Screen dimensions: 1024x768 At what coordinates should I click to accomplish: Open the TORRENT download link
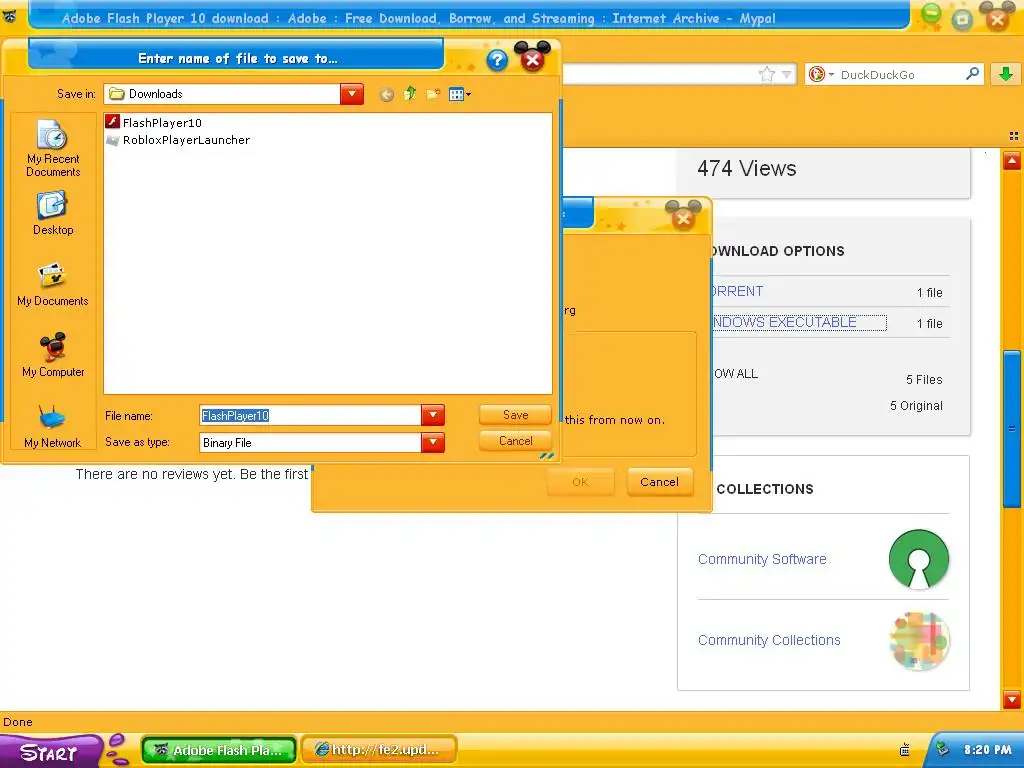pyautogui.click(x=737, y=291)
